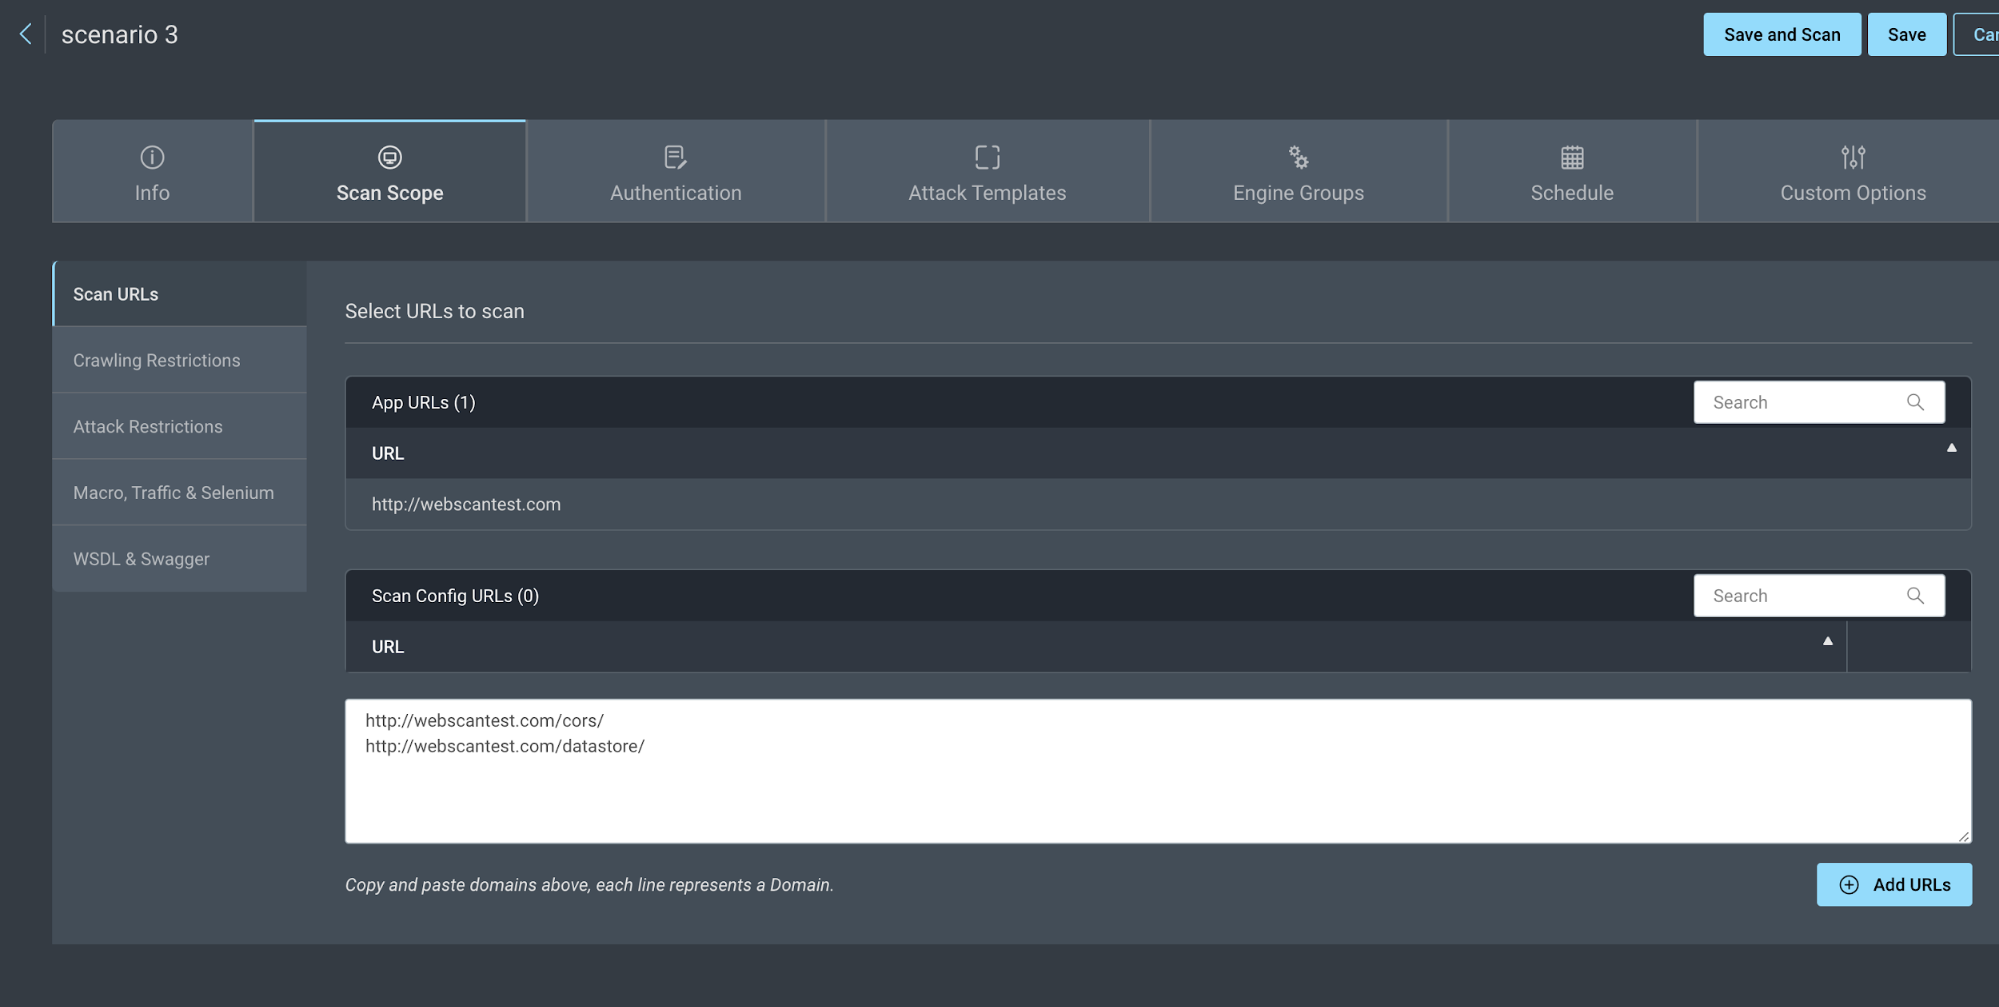Click the Info tab's circled-i icon
This screenshot has width=1999, height=1007.
pos(152,157)
